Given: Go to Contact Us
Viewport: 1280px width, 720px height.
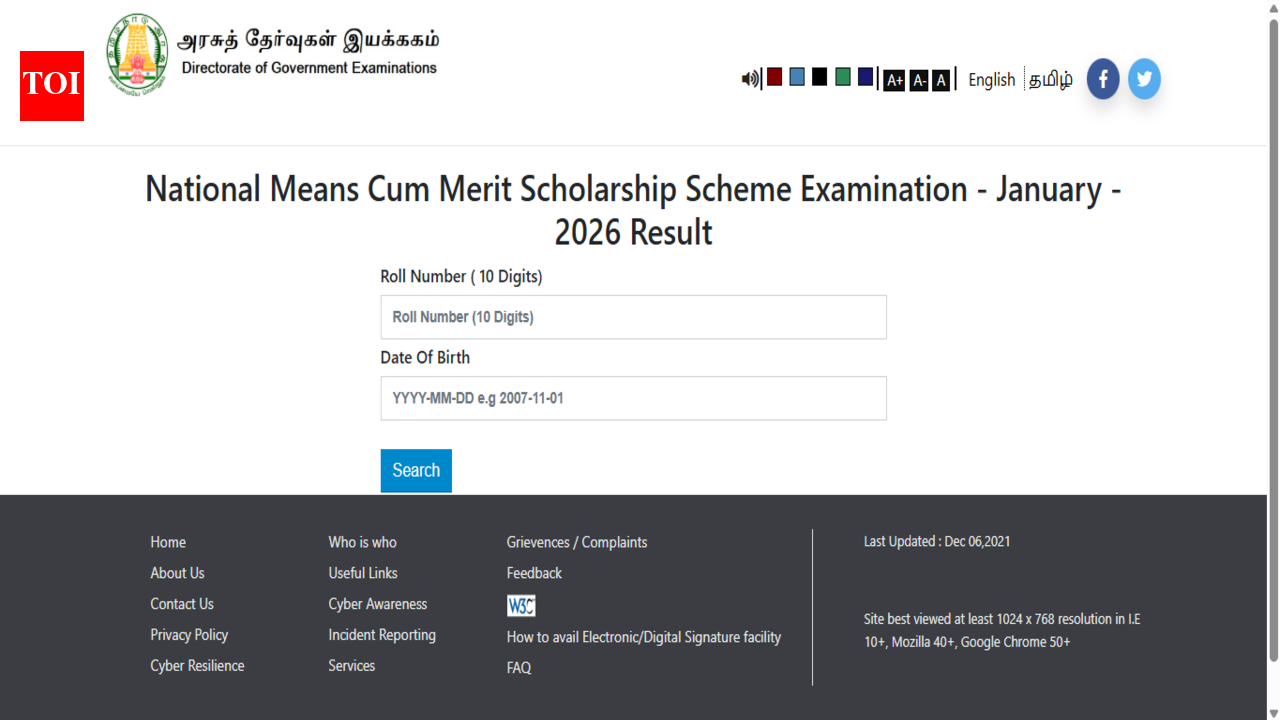Looking at the screenshot, I should click(181, 604).
